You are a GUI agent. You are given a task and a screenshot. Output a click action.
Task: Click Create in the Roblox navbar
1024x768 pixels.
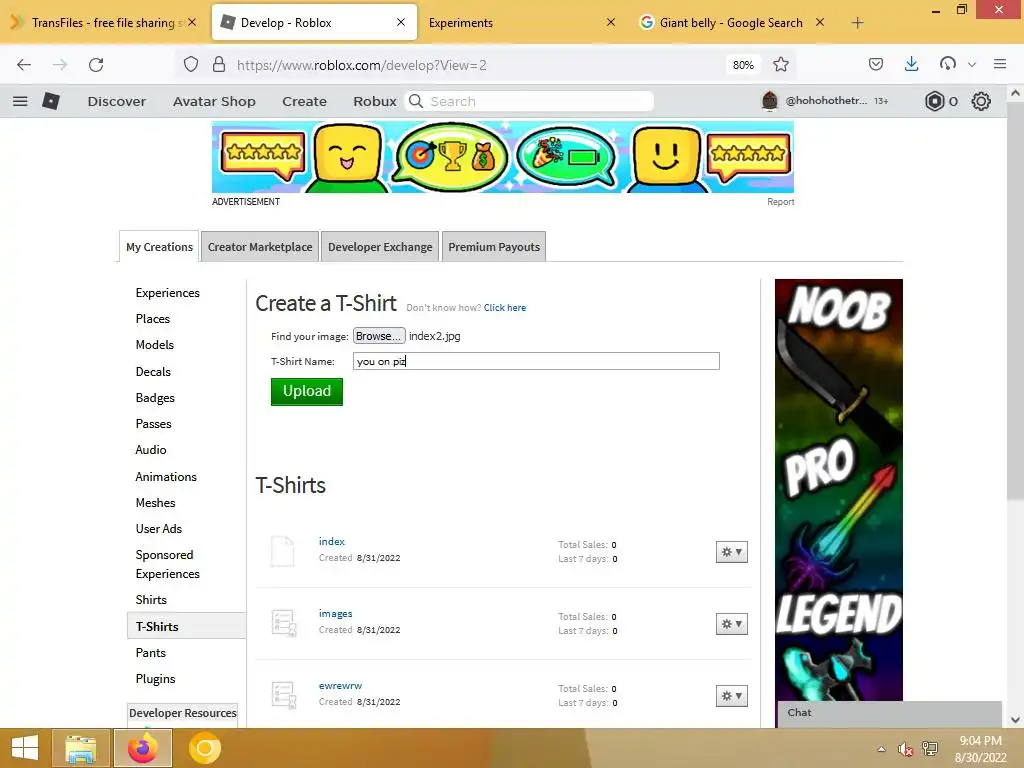304,101
